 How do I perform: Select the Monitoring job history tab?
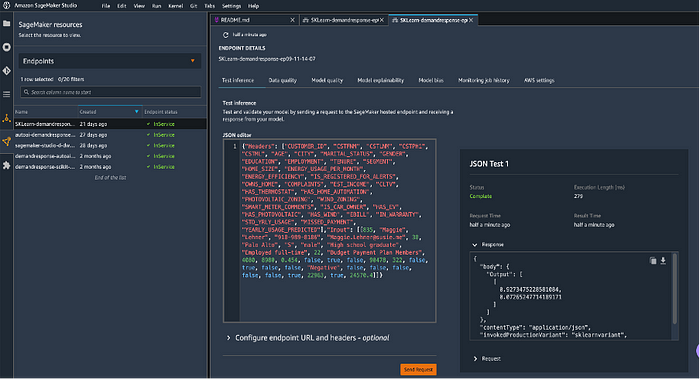483,80
